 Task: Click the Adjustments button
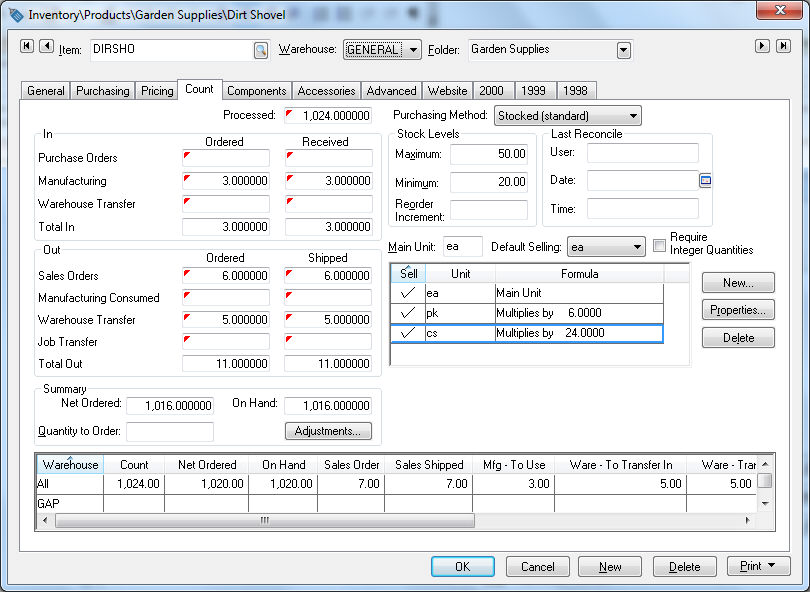[328, 431]
